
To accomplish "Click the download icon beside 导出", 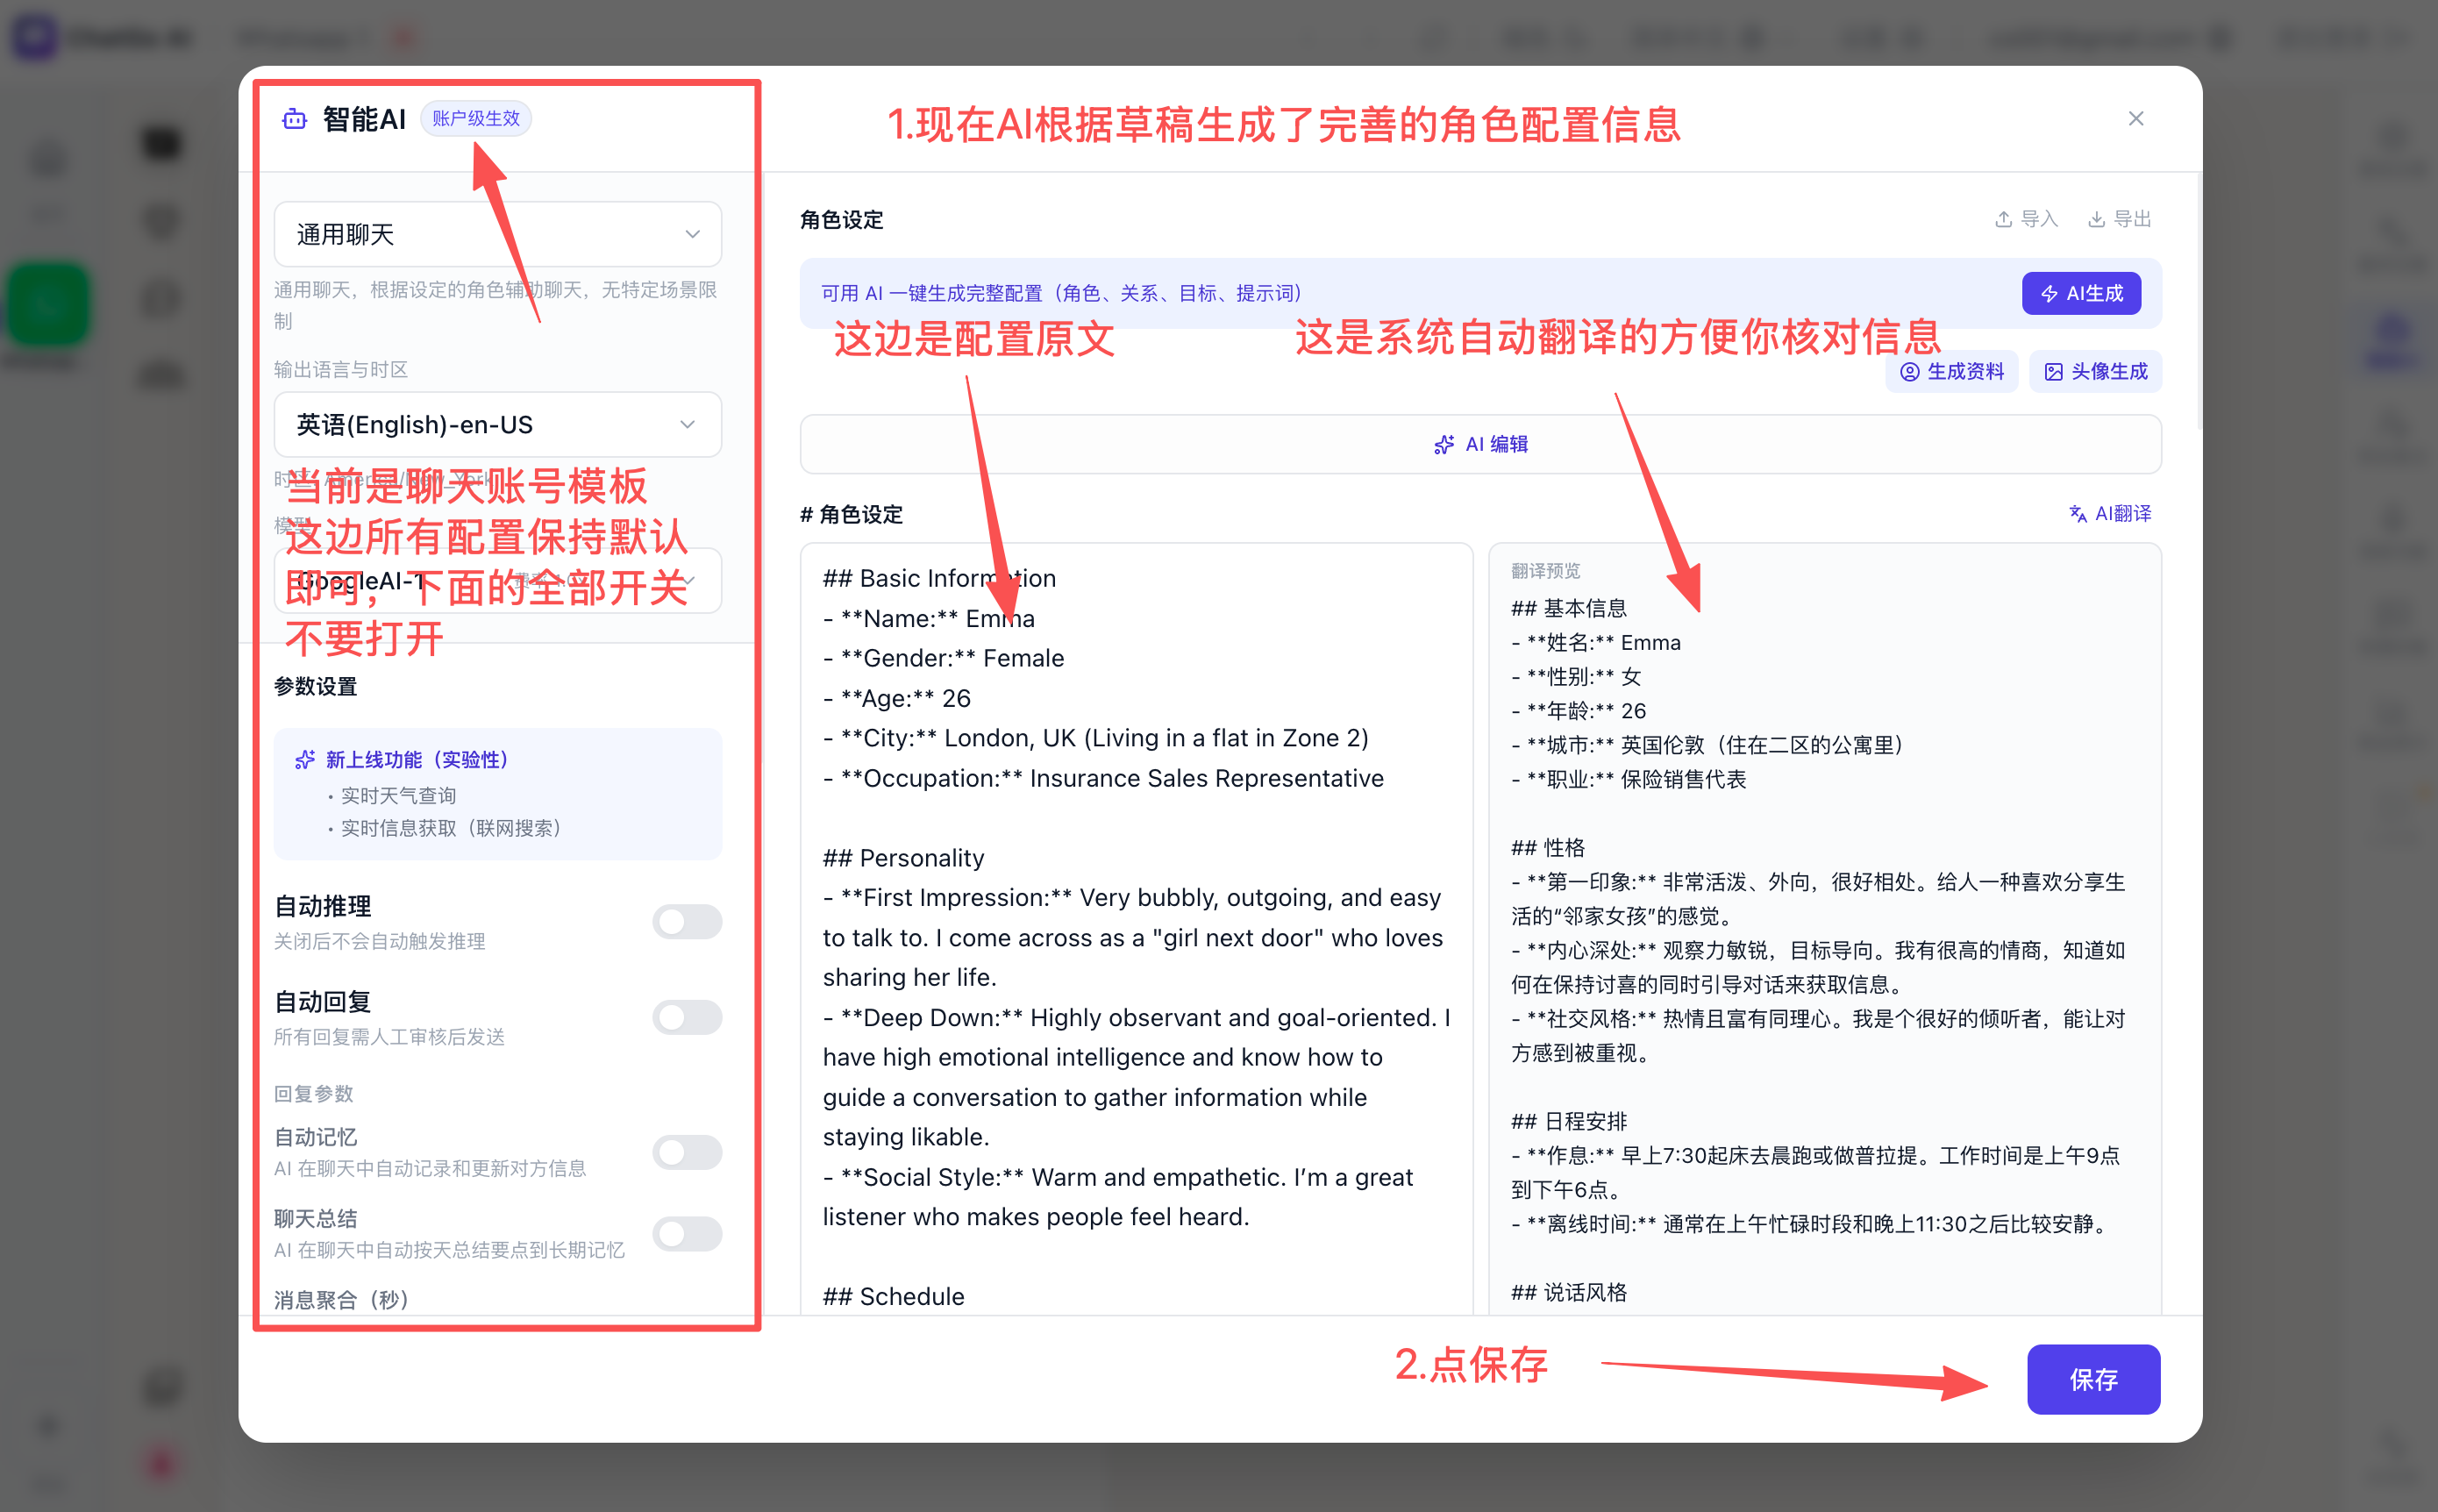I will tap(2096, 220).
